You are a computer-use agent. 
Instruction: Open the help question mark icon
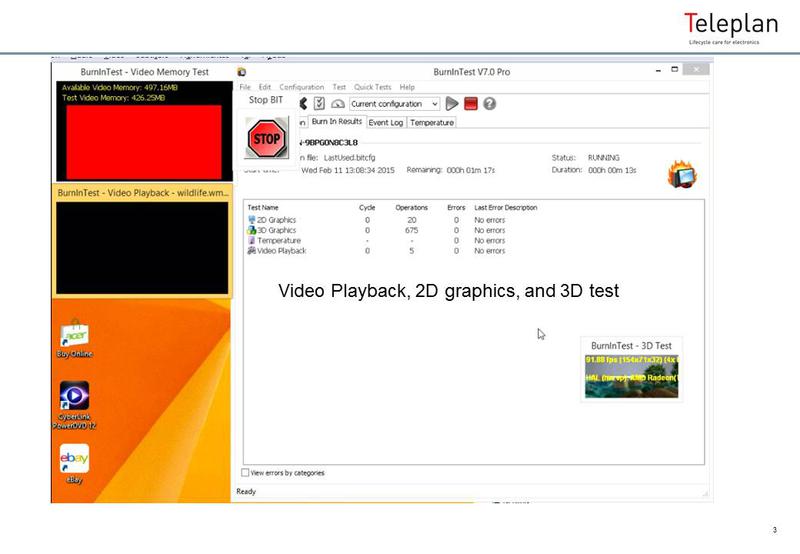click(489, 104)
